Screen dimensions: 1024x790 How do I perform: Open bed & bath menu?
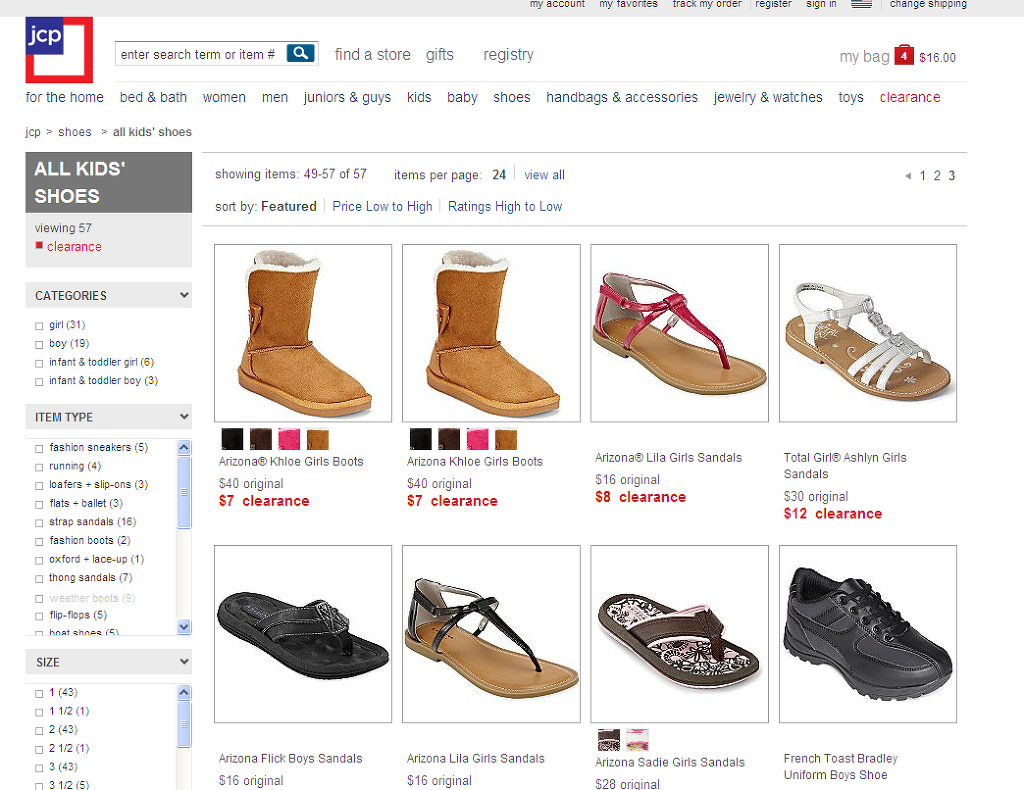tap(153, 97)
